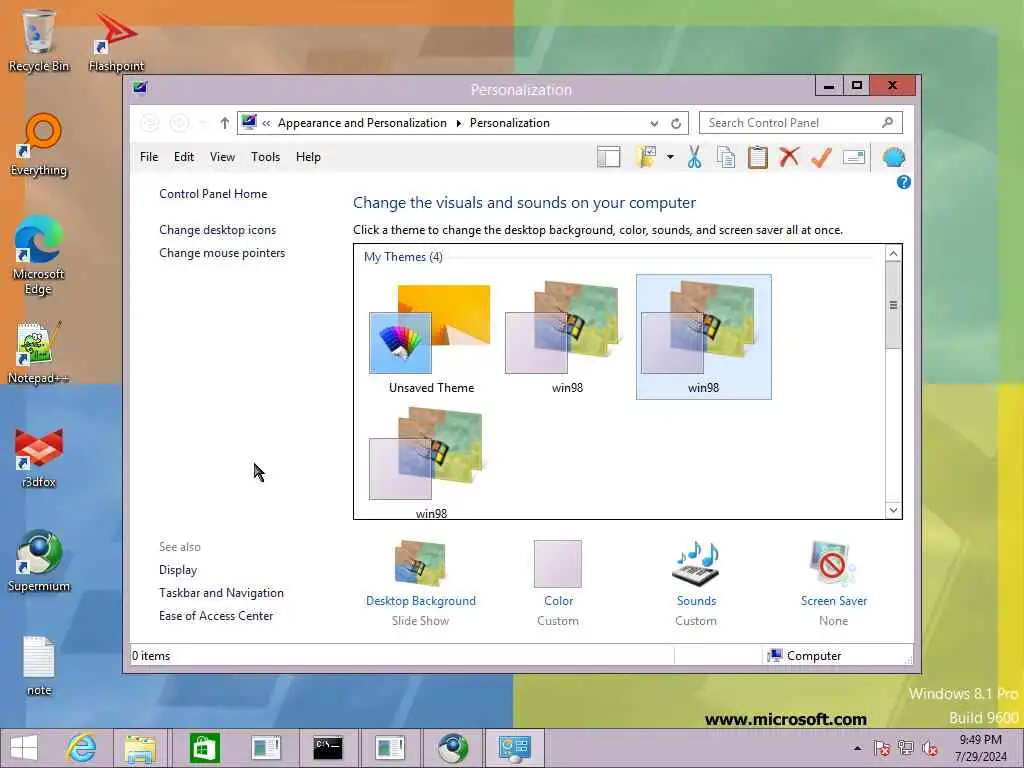Select the r3dfox desktop shortcut
1024x768 pixels.
tap(39, 457)
